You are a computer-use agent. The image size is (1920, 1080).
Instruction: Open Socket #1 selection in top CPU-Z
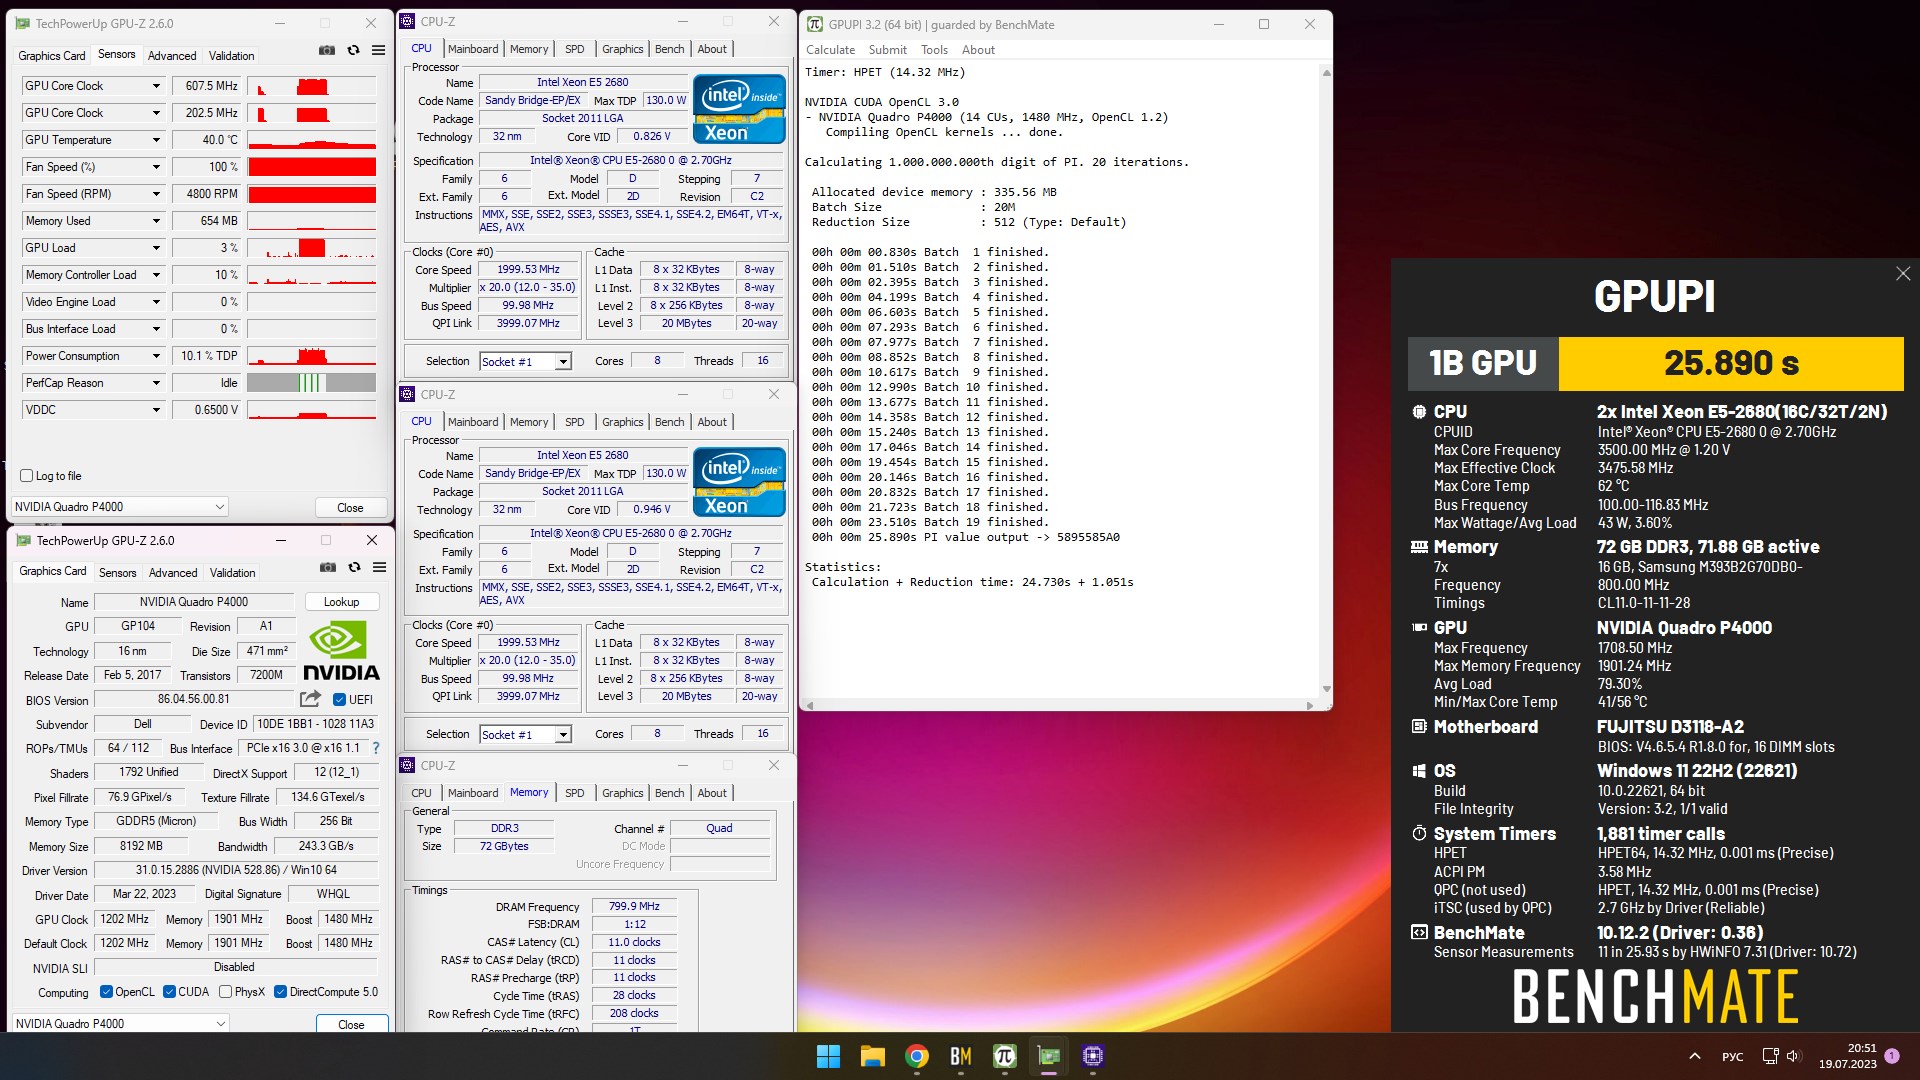tap(525, 361)
